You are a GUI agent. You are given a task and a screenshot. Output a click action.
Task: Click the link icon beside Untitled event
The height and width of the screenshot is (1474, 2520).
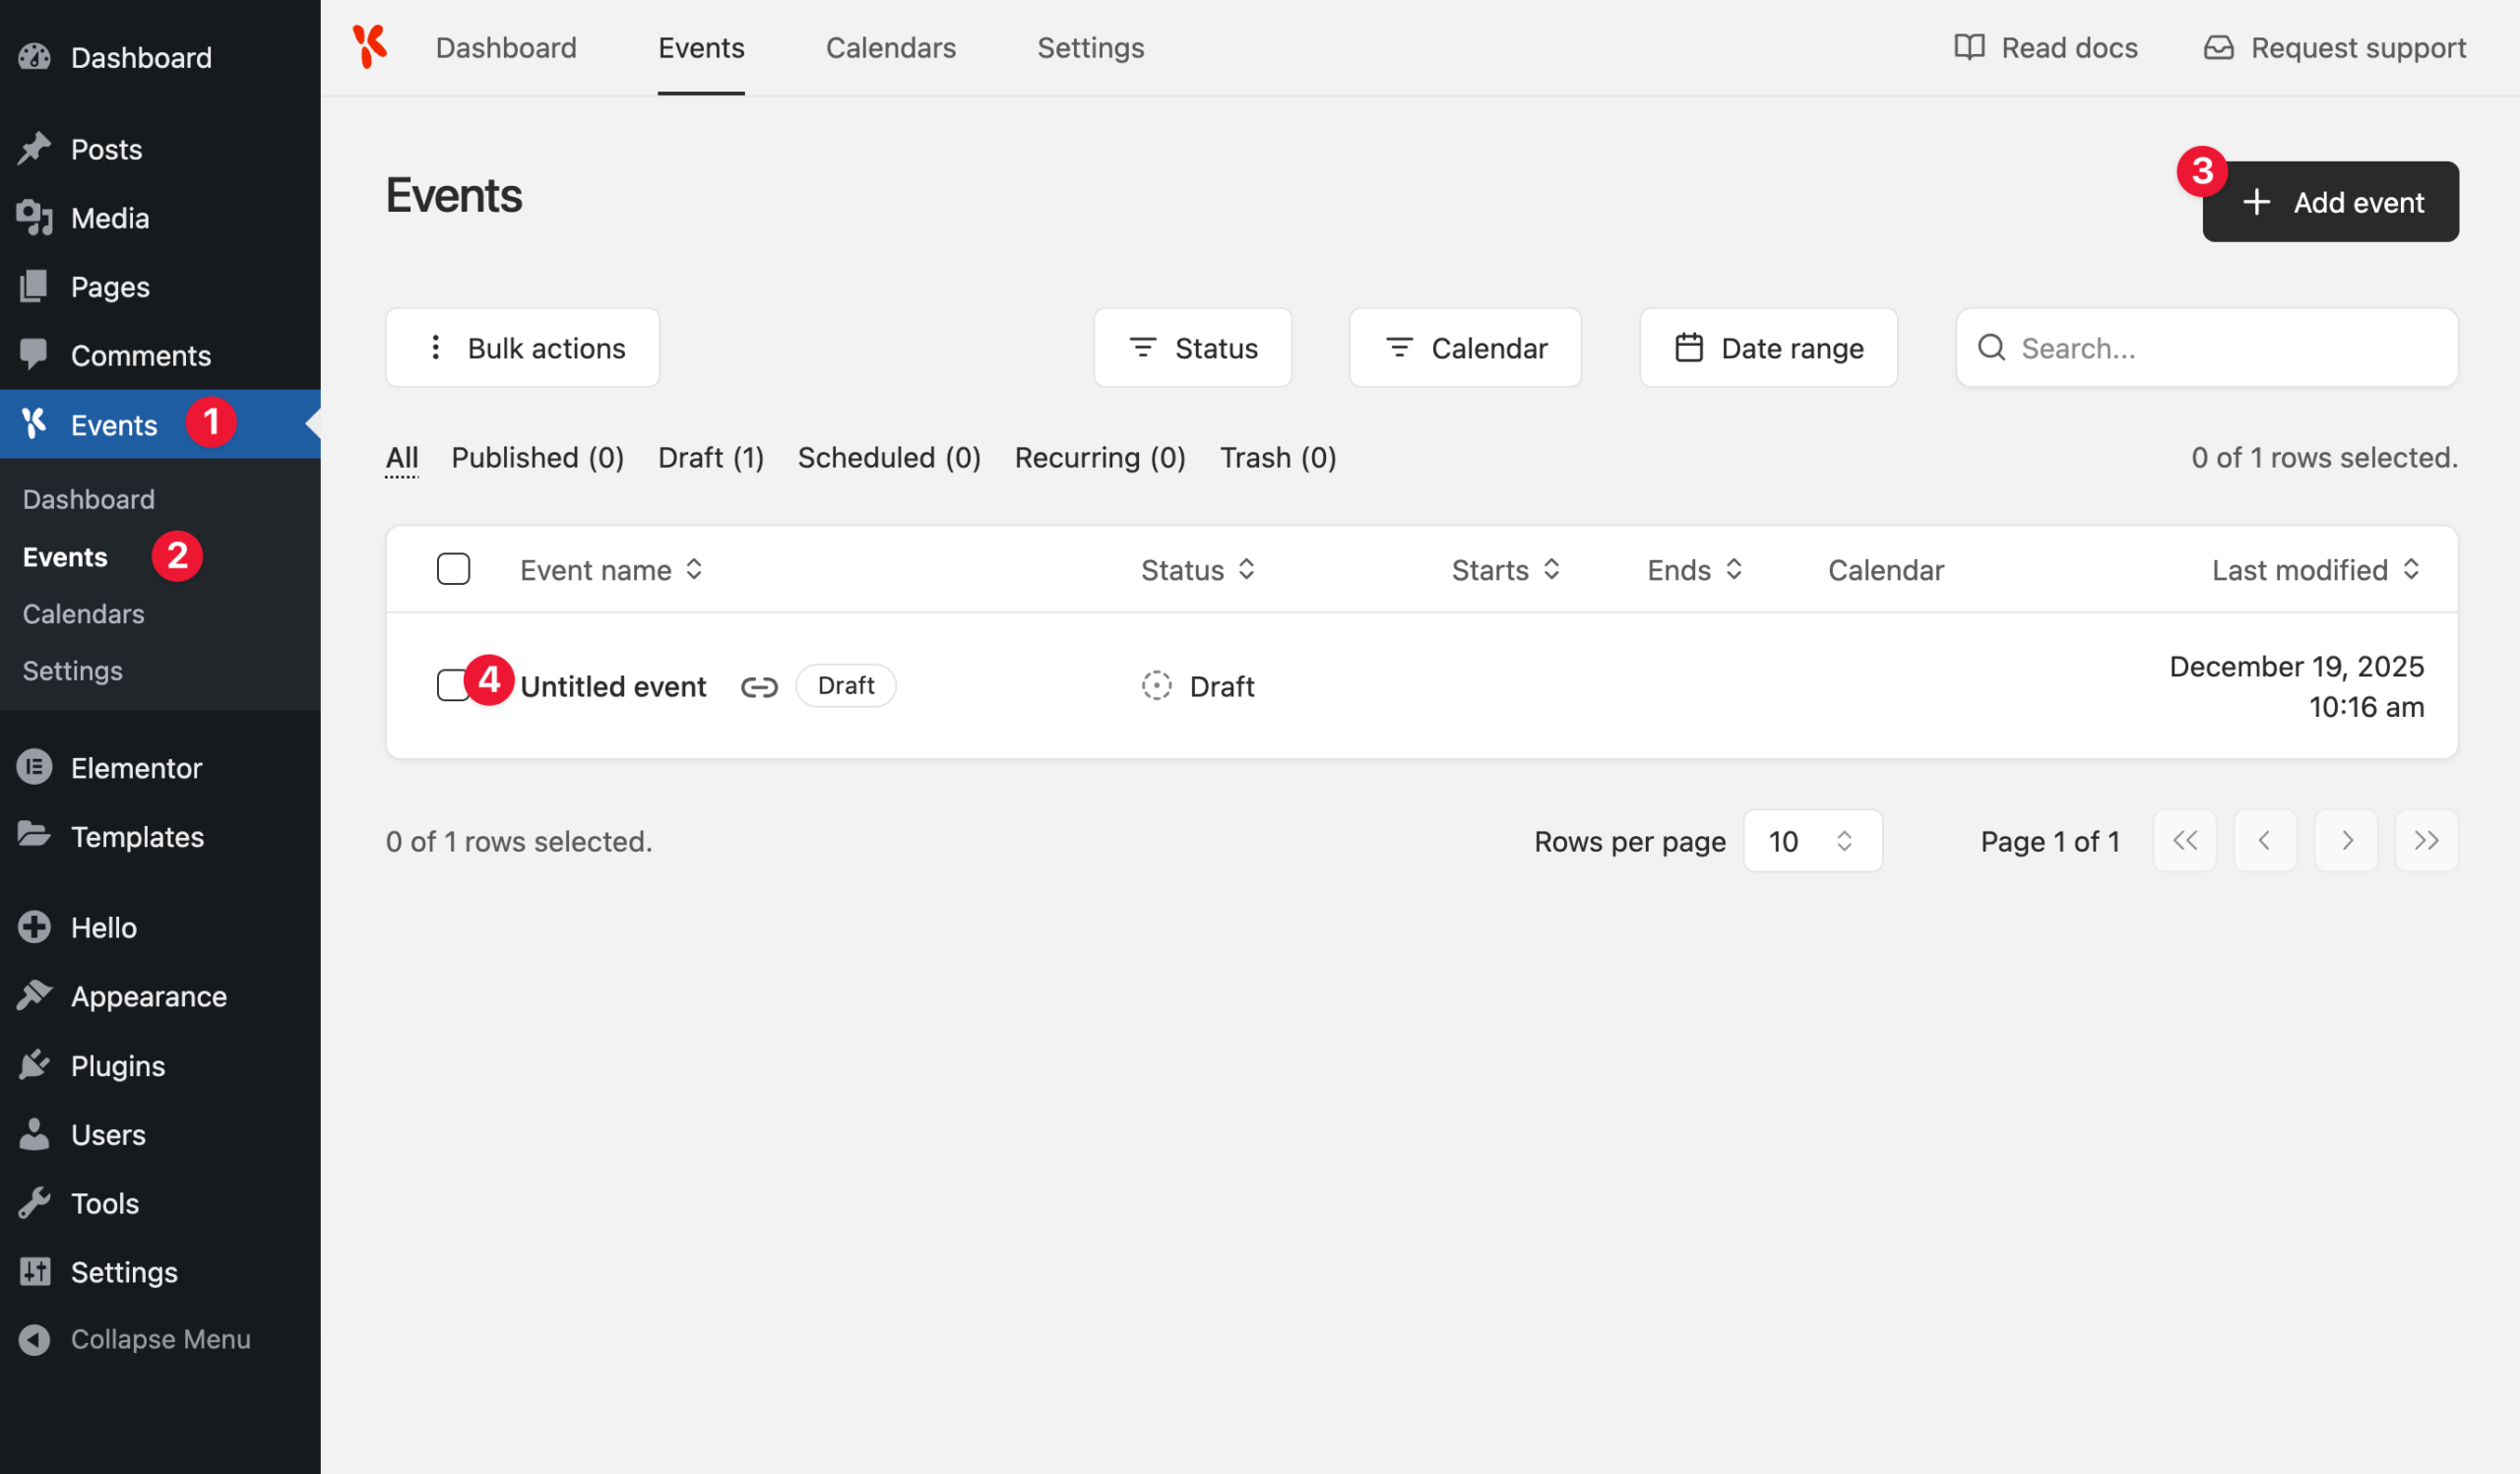pos(759,686)
